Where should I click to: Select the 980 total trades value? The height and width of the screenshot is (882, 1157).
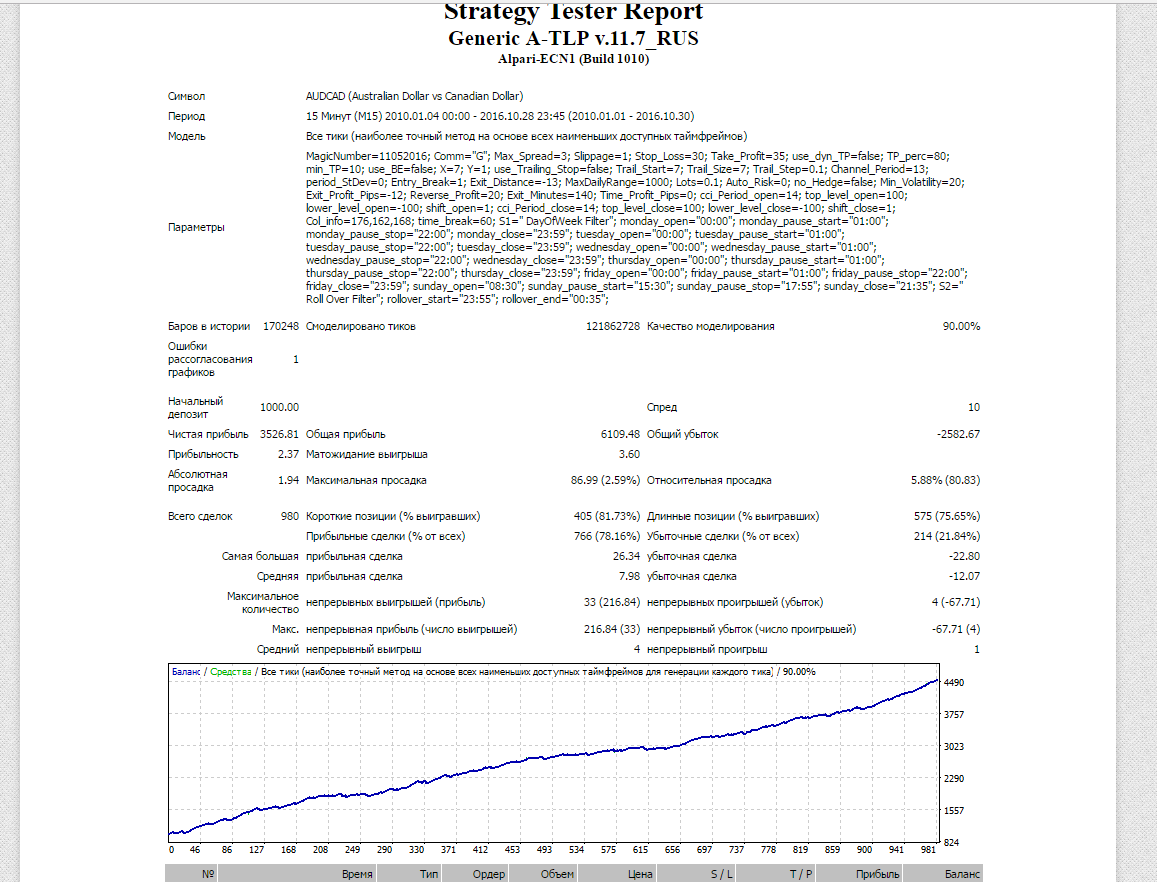pyautogui.click(x=290, y=517)
